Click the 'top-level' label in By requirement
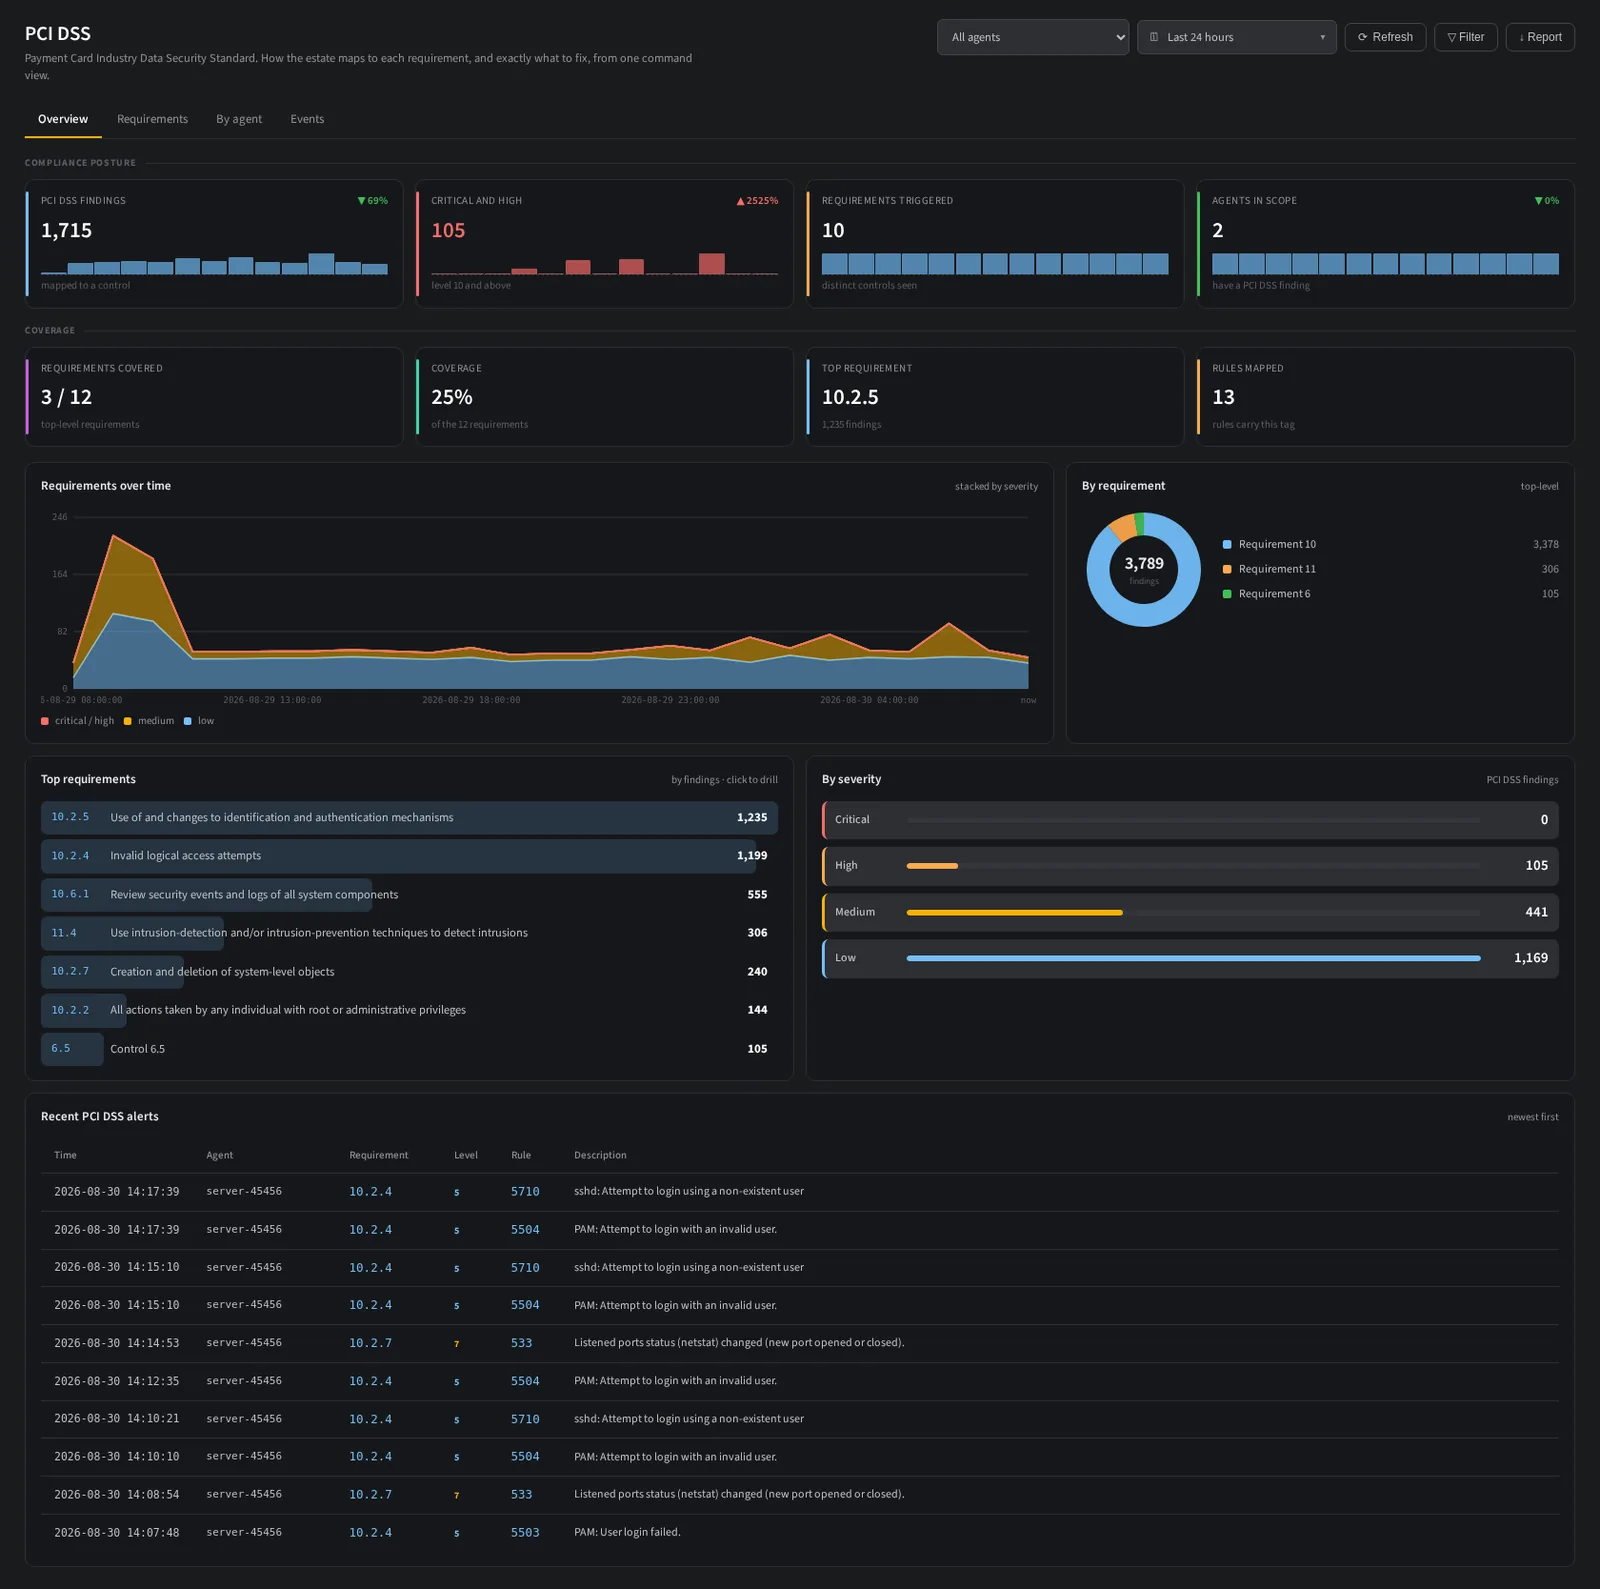This screenshot has width=1600, height=1589. [x=1539, y=487]
